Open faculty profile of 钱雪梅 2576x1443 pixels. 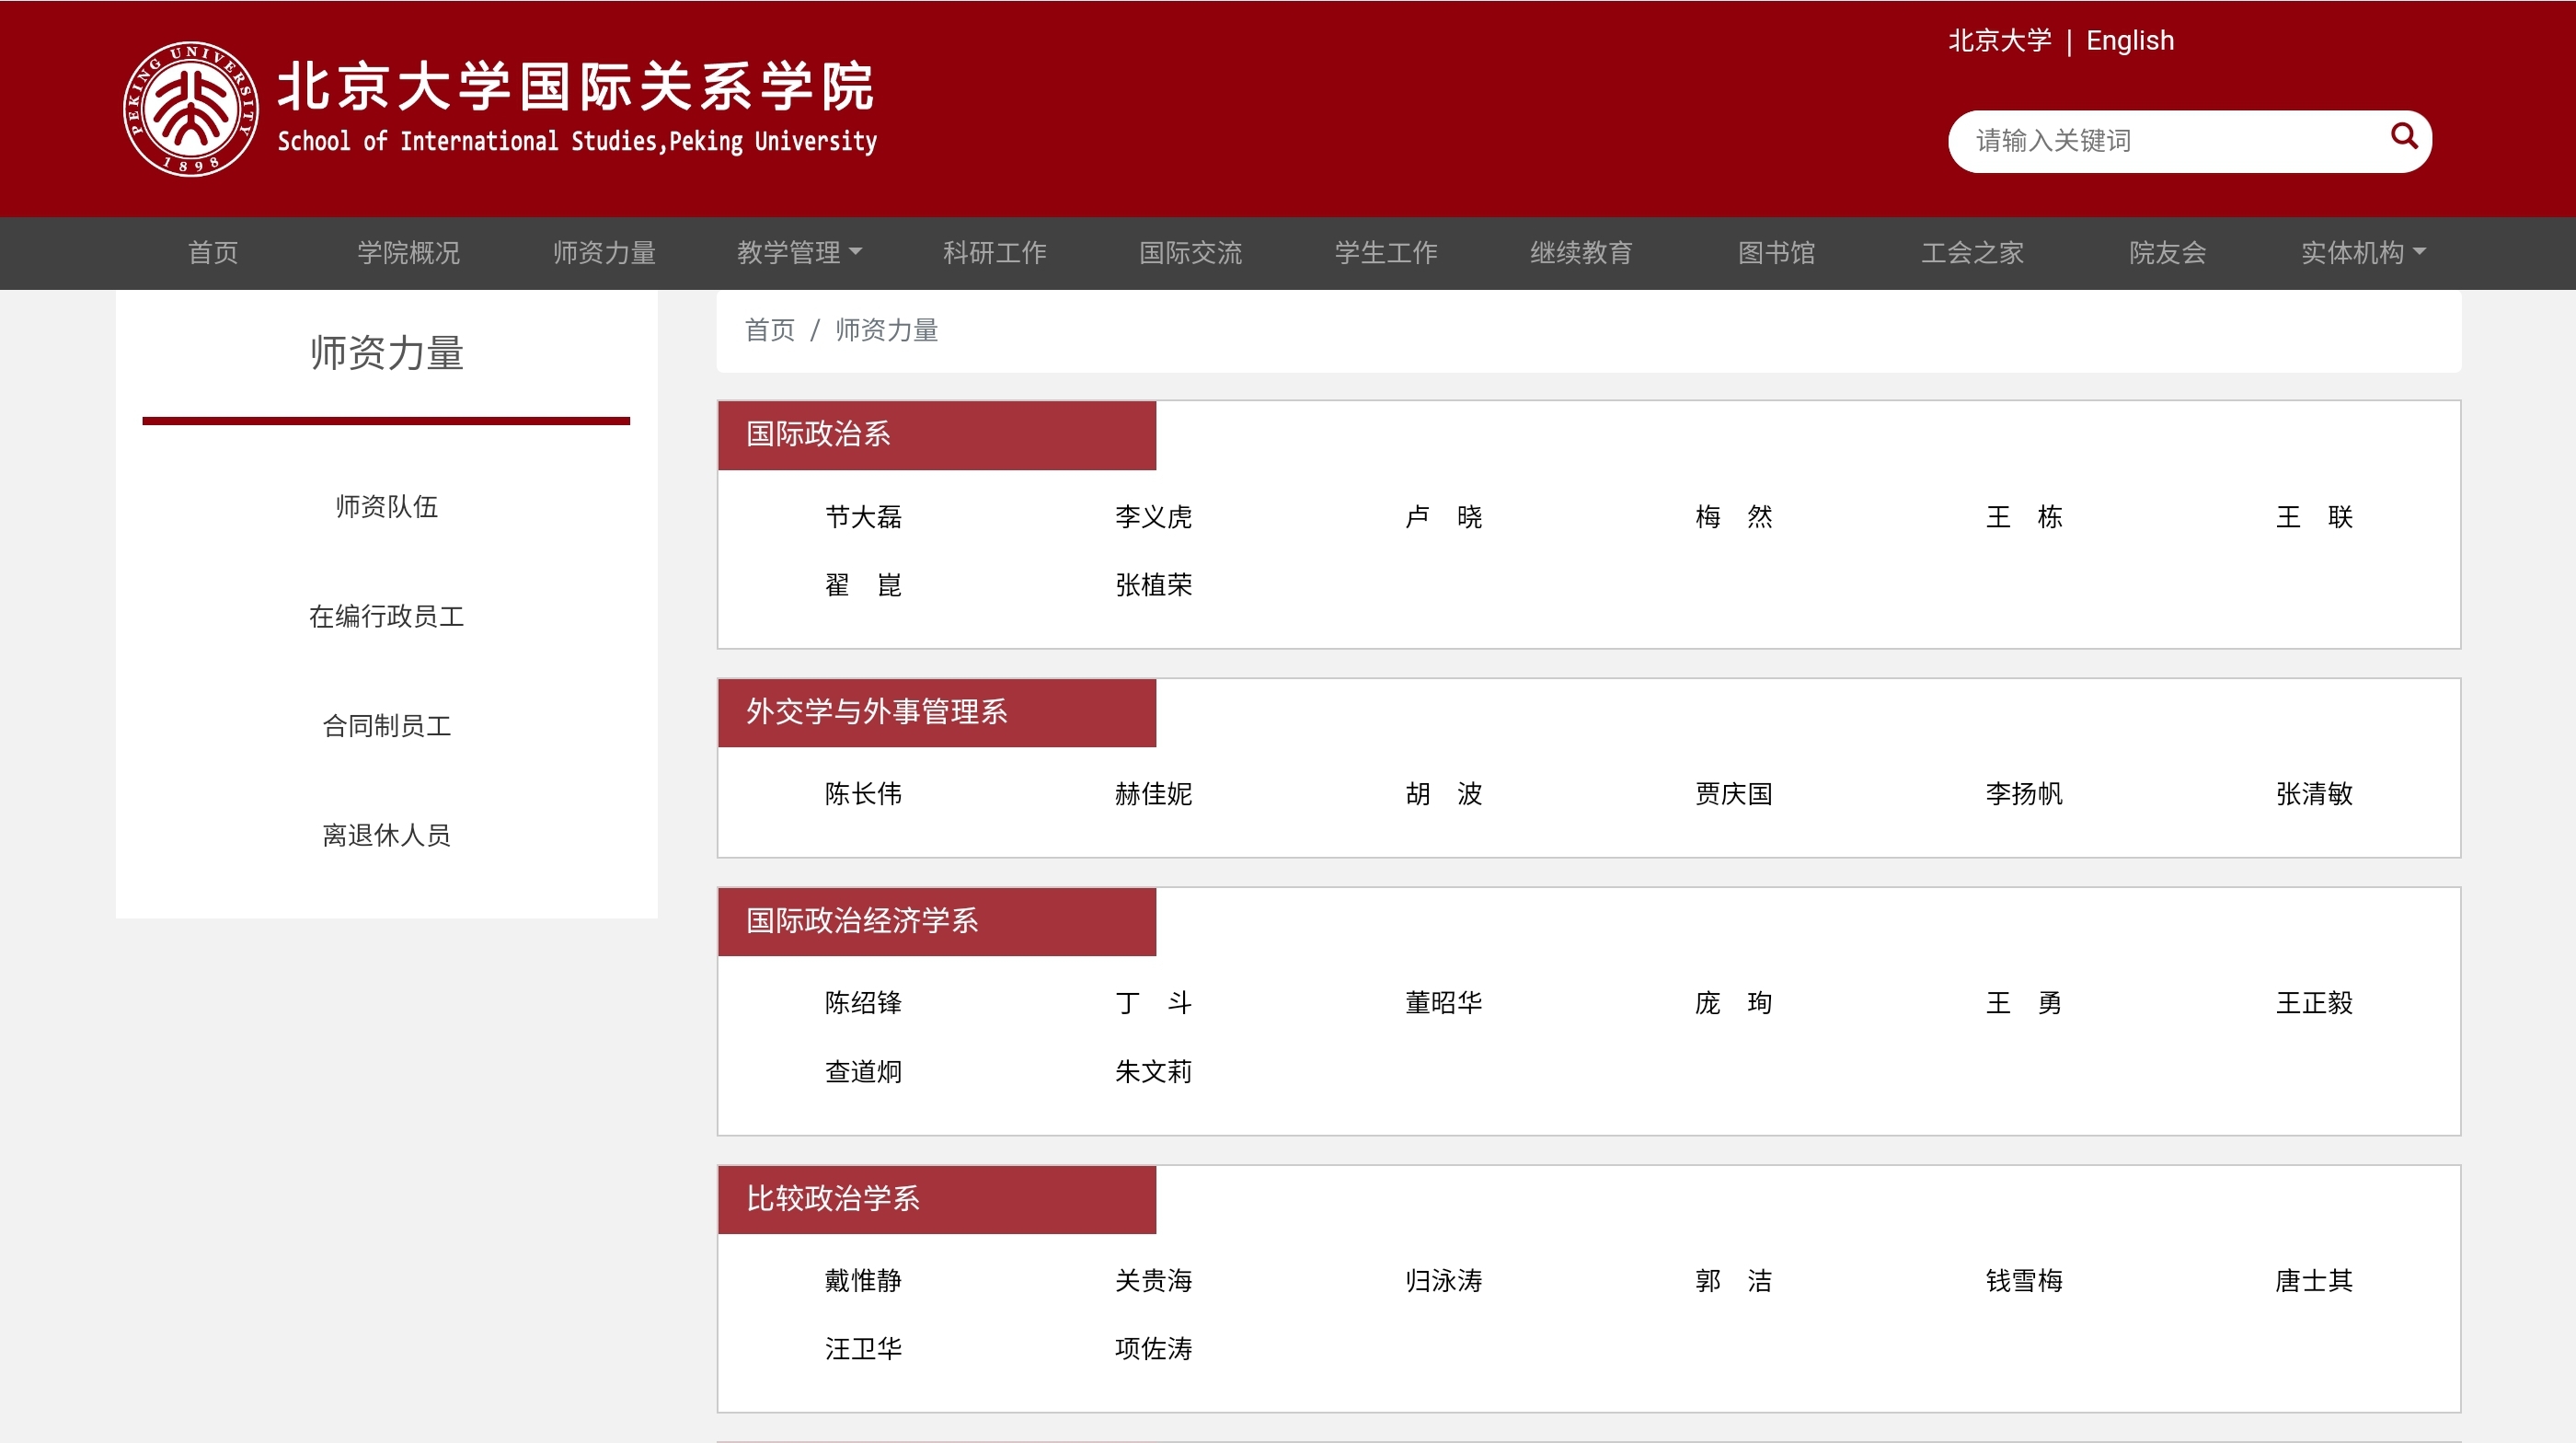click(x=2023, y=1280)
